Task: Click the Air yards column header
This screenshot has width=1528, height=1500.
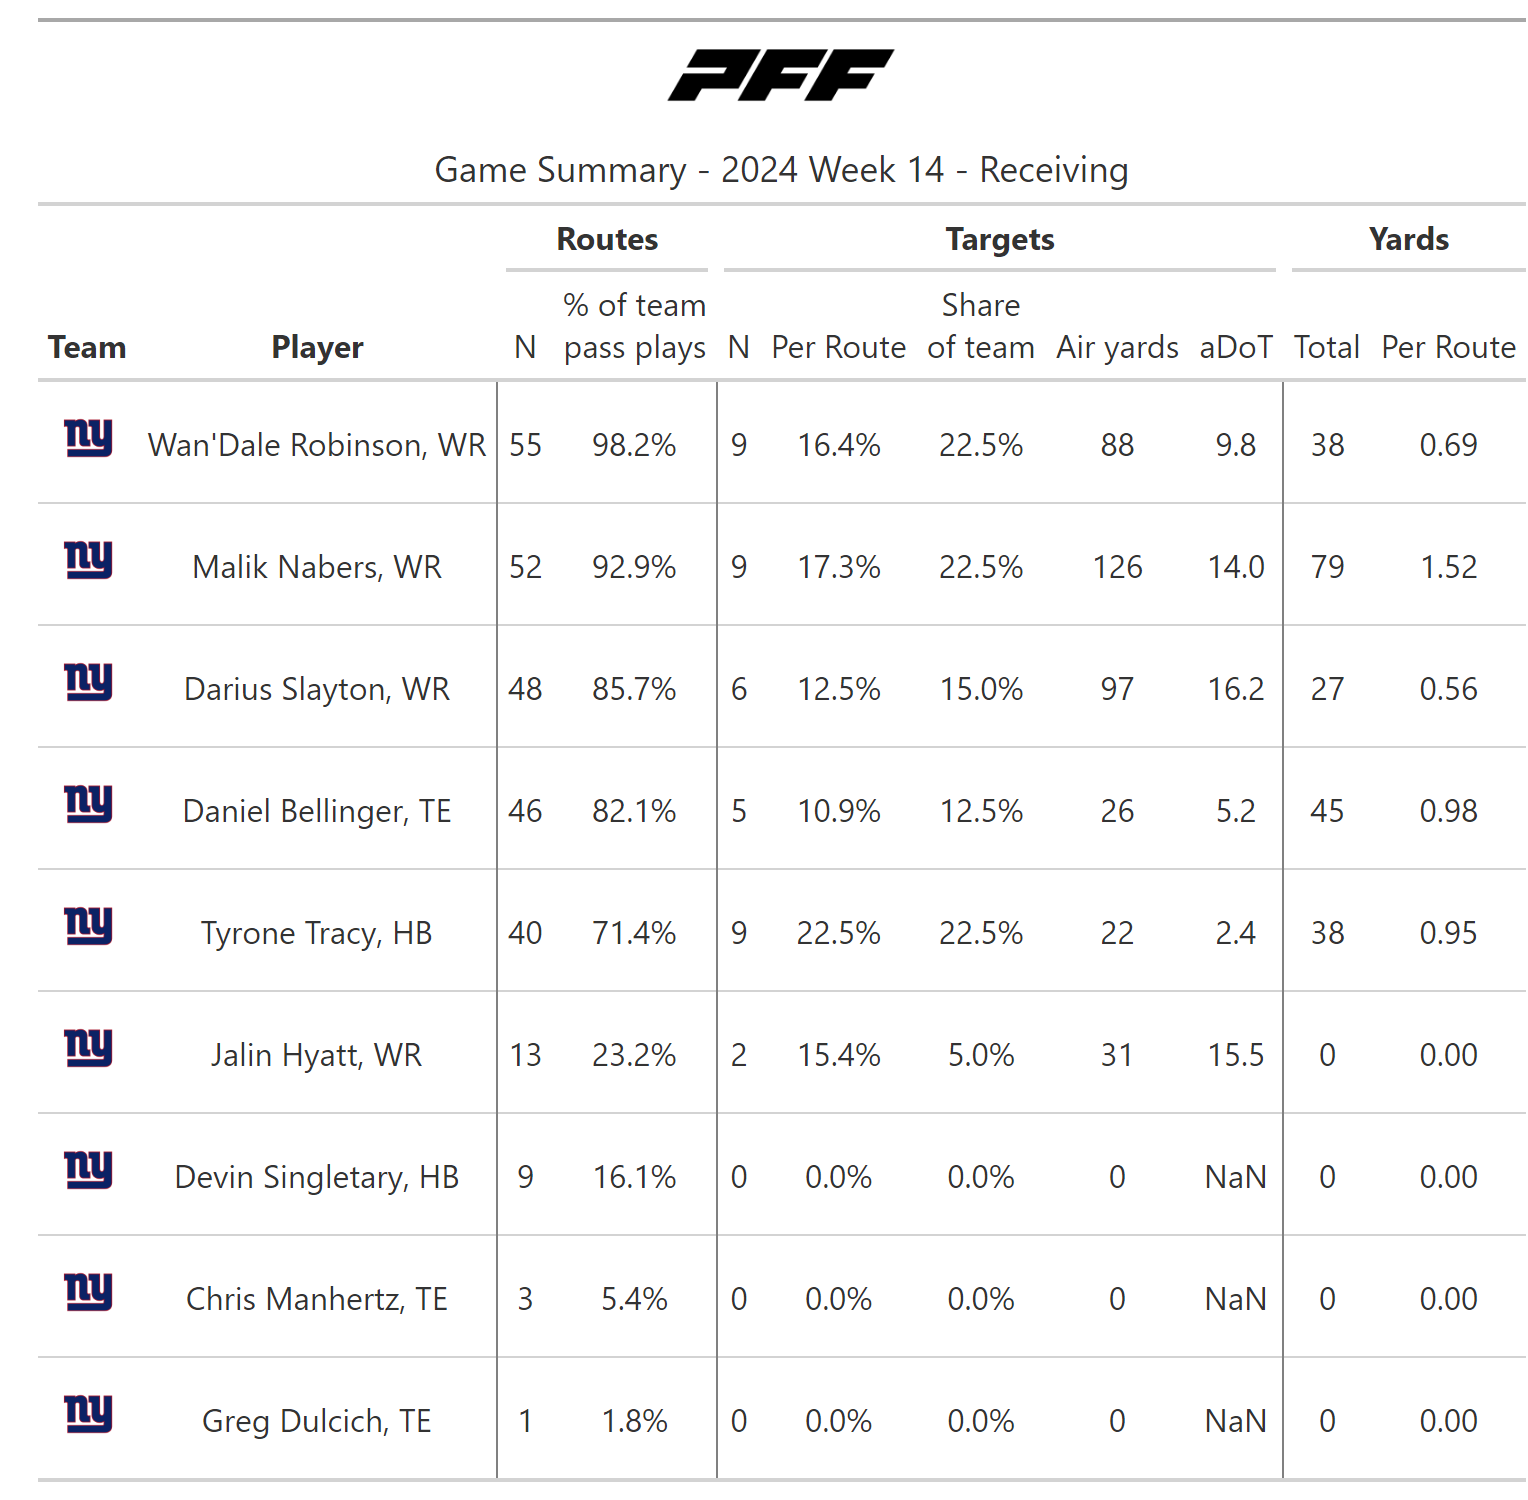Action: click(1117, 348)
